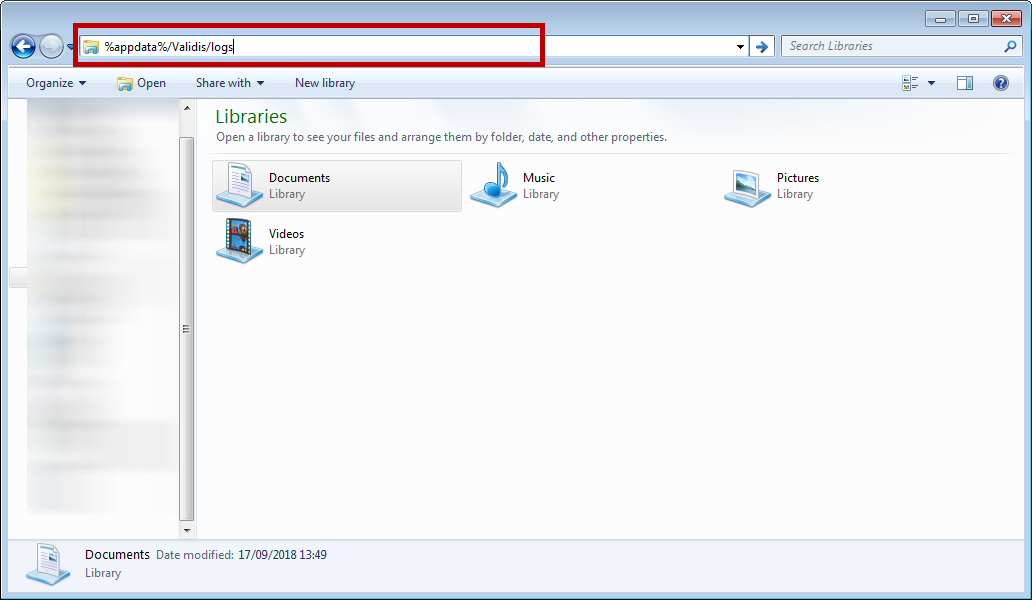
Task: Click the Back navigation arrow button
Action: click(23, 46)
